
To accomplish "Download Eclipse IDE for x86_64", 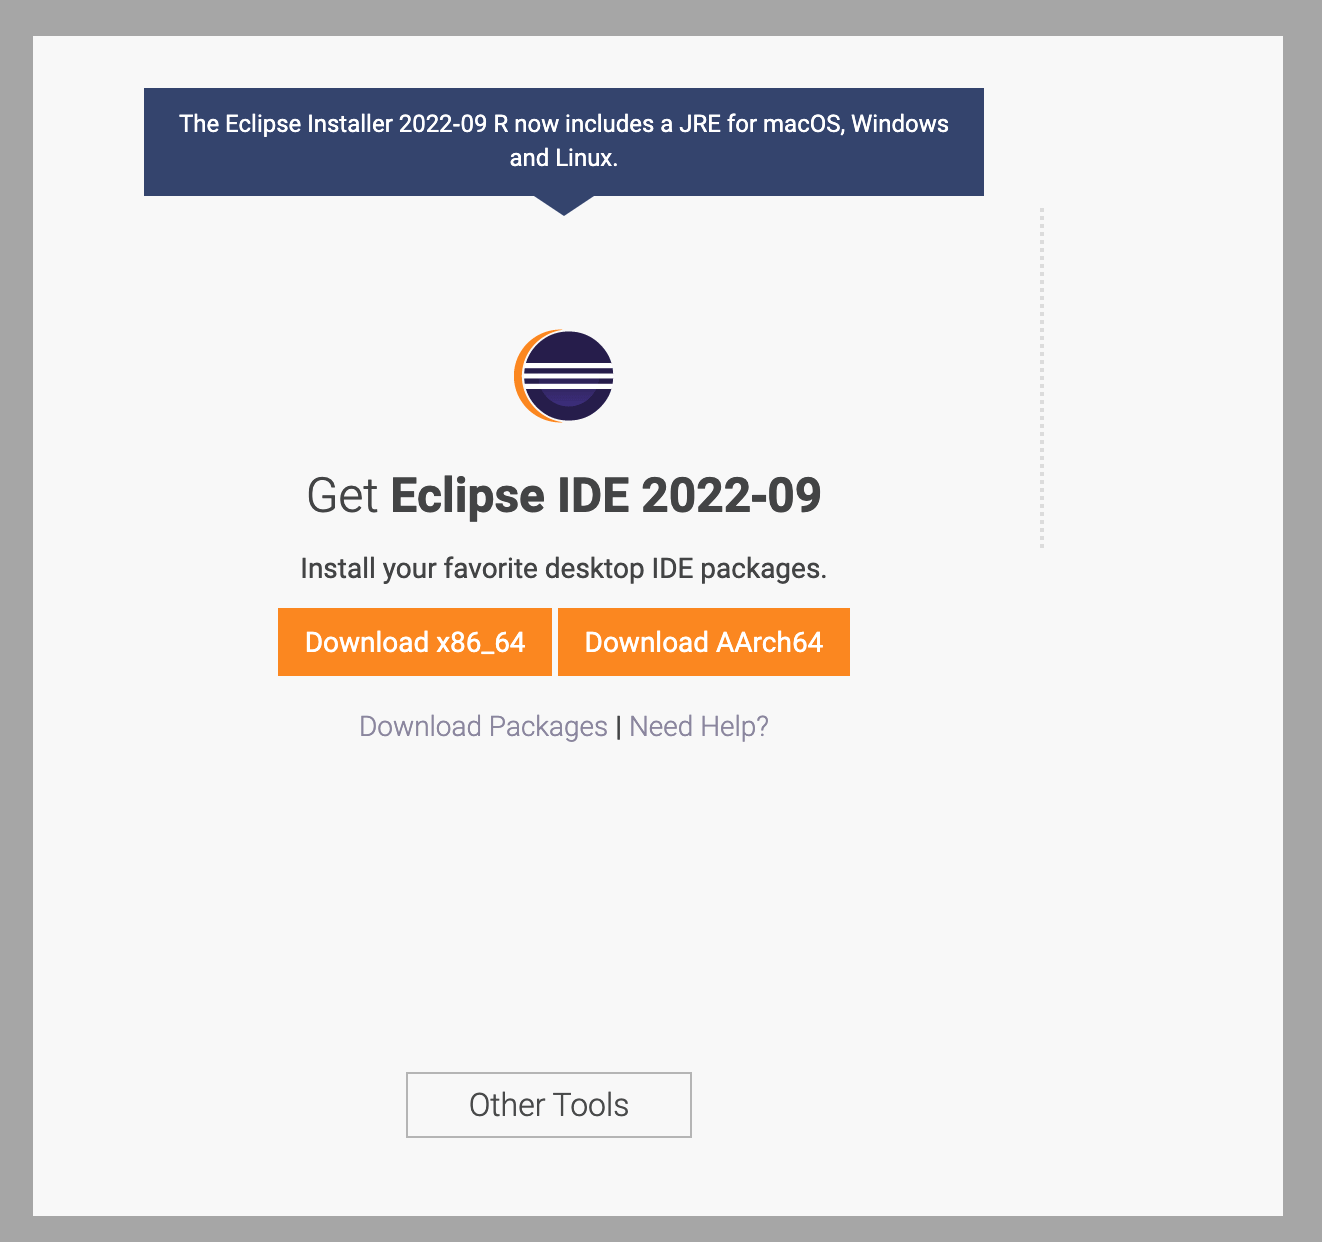I will coord(415,642).
